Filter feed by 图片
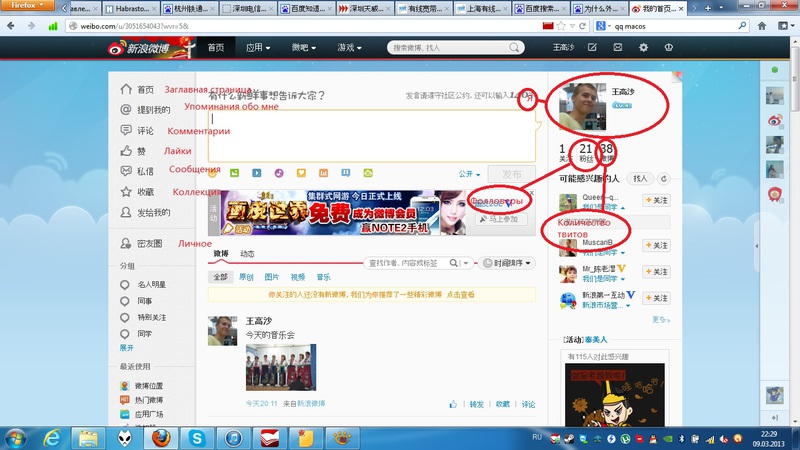Viewport: 800px width, 450px height. 271,277
